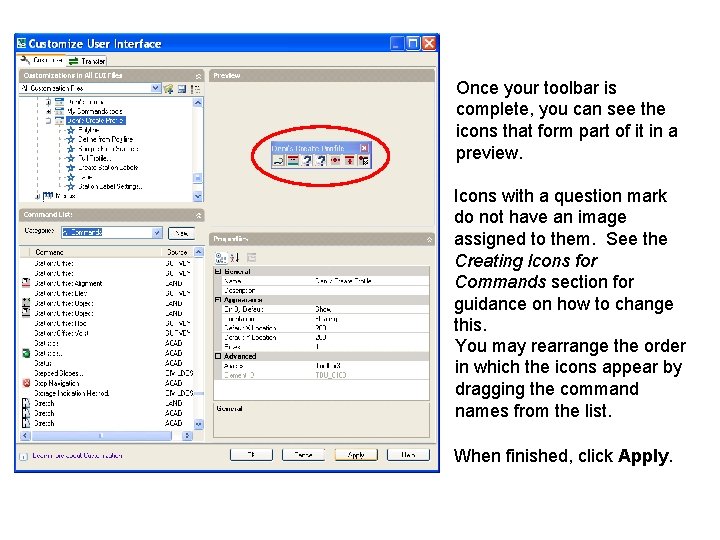This screenshot has height=540, width=720.
Task: Select Define from Polyline in the tree
Action: point(106,139)
